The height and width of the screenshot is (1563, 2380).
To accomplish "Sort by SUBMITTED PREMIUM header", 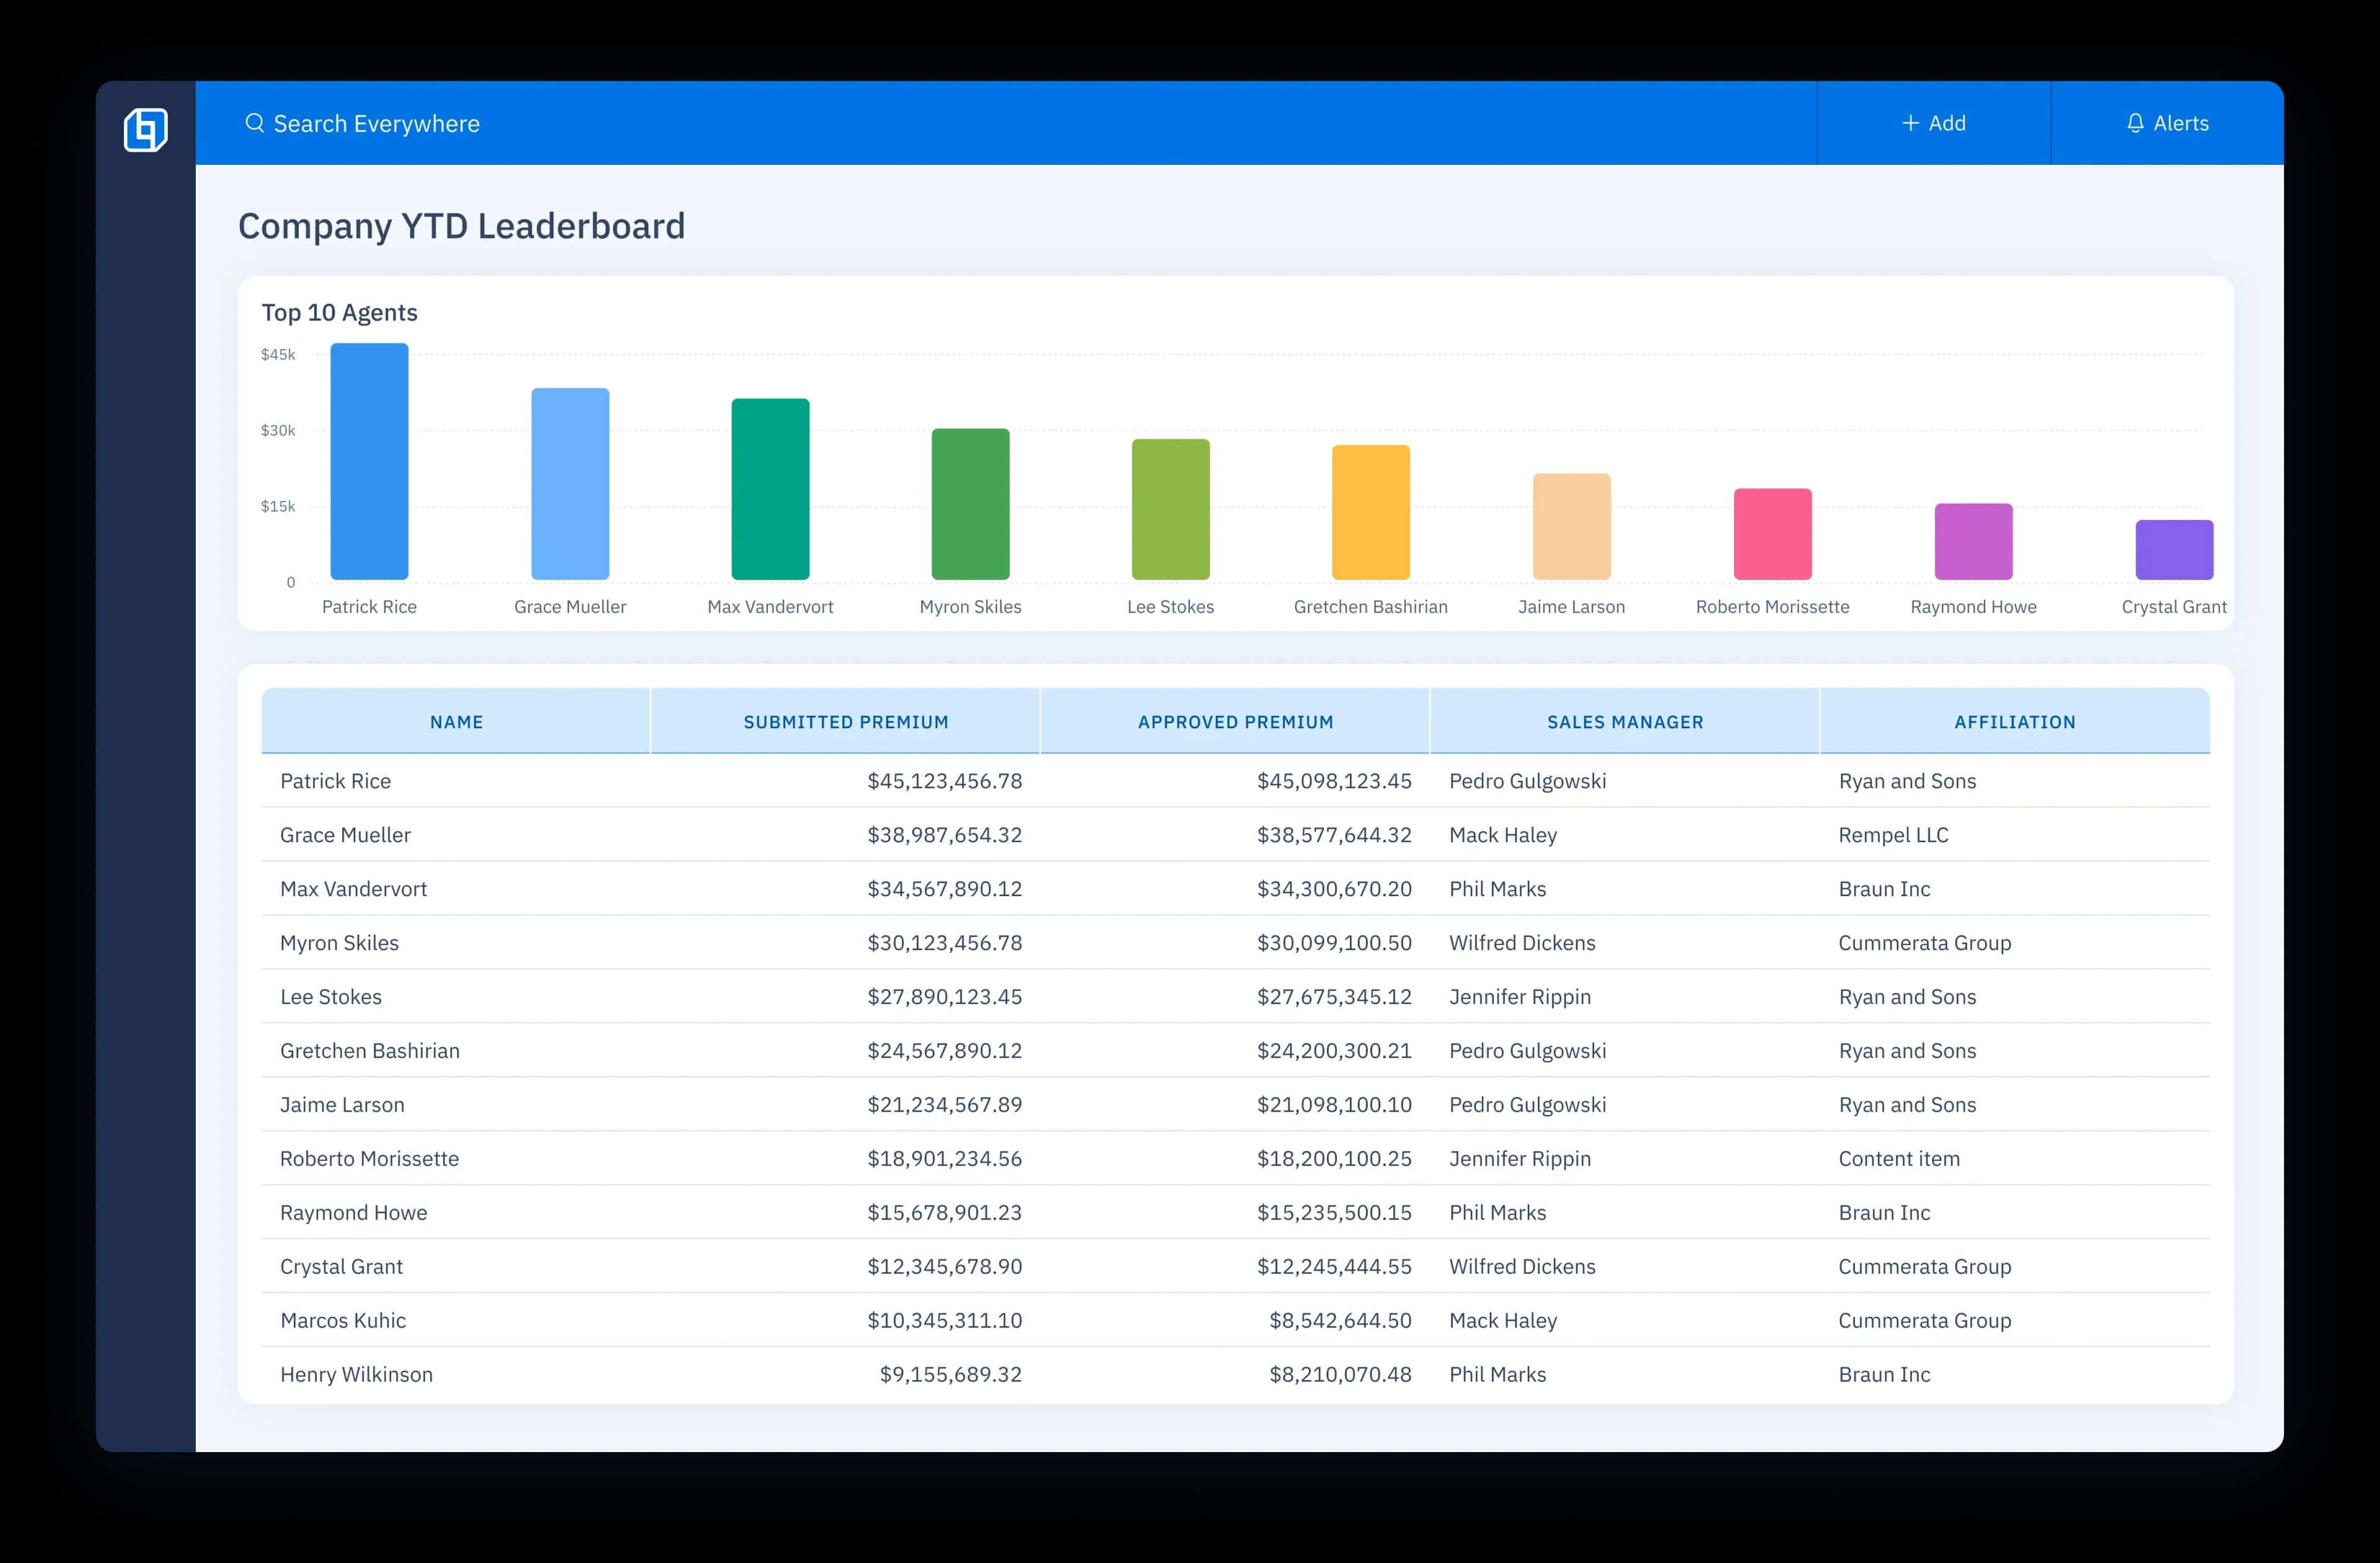I will [845, 721].
